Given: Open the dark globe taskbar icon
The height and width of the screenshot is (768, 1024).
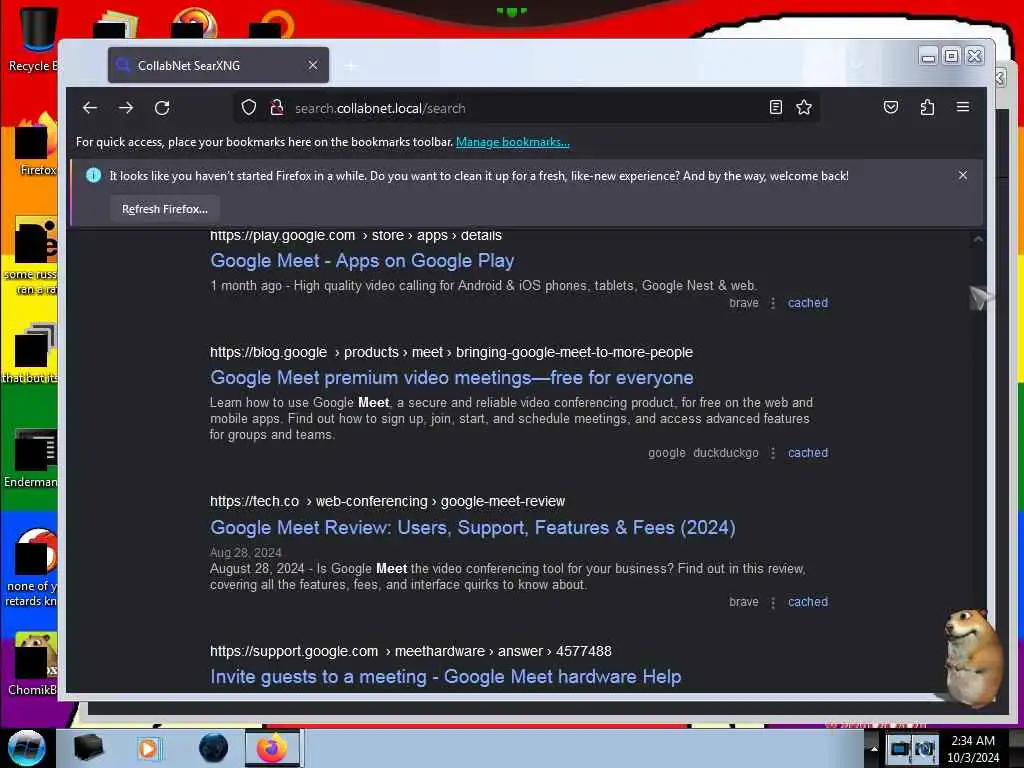Looking at the screenshot, I should pyautogui.click(x=214, y=748).
